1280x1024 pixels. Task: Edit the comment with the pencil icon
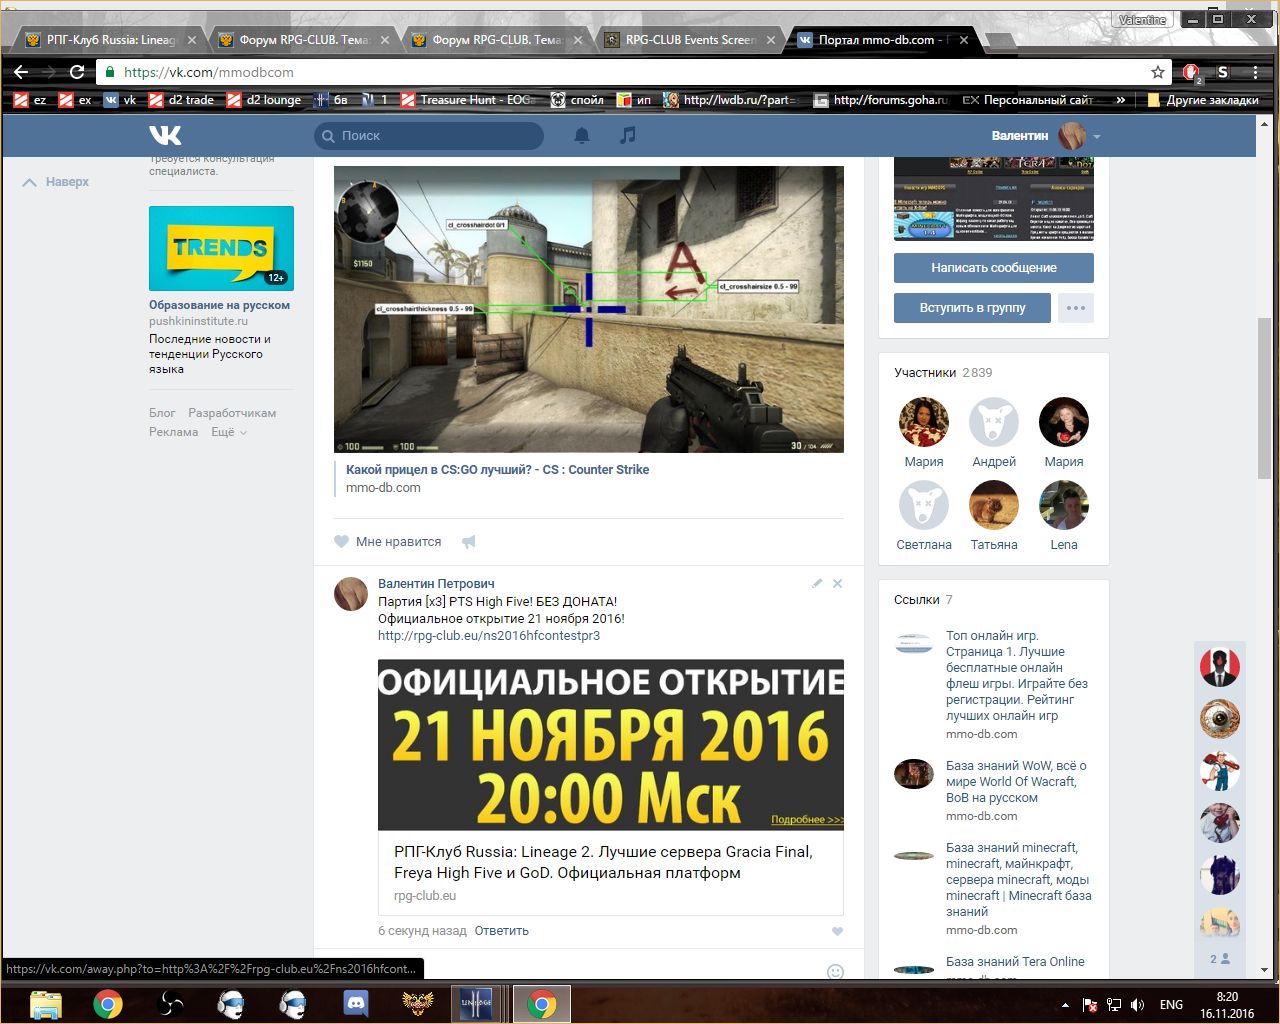817,583
